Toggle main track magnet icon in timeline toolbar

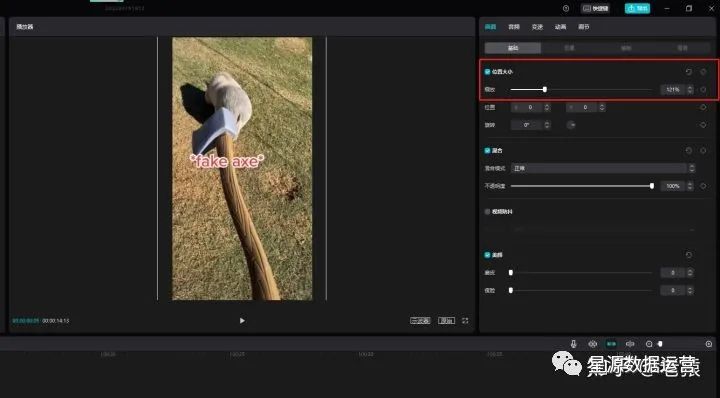coord(593,344)
